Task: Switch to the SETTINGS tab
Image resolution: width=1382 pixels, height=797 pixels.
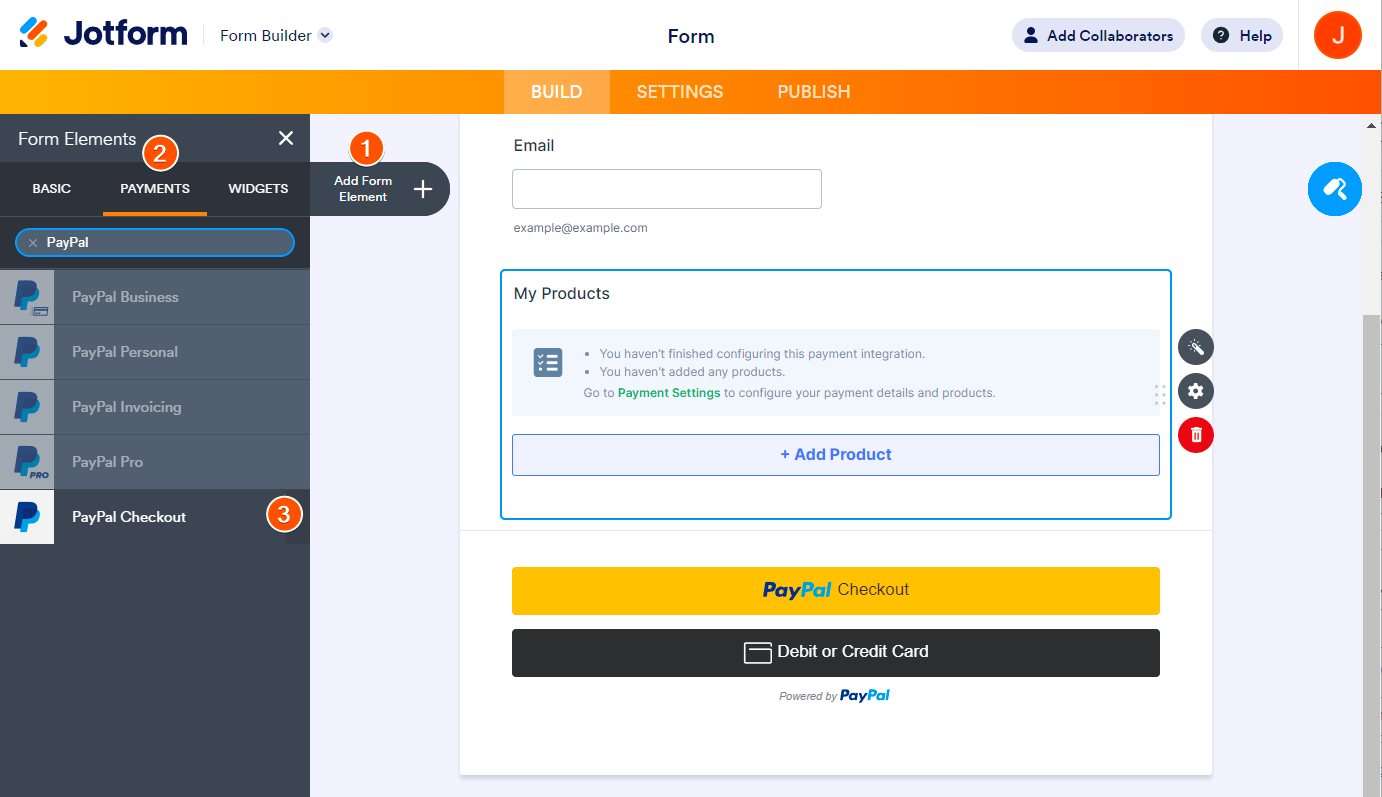Action: 680,92
